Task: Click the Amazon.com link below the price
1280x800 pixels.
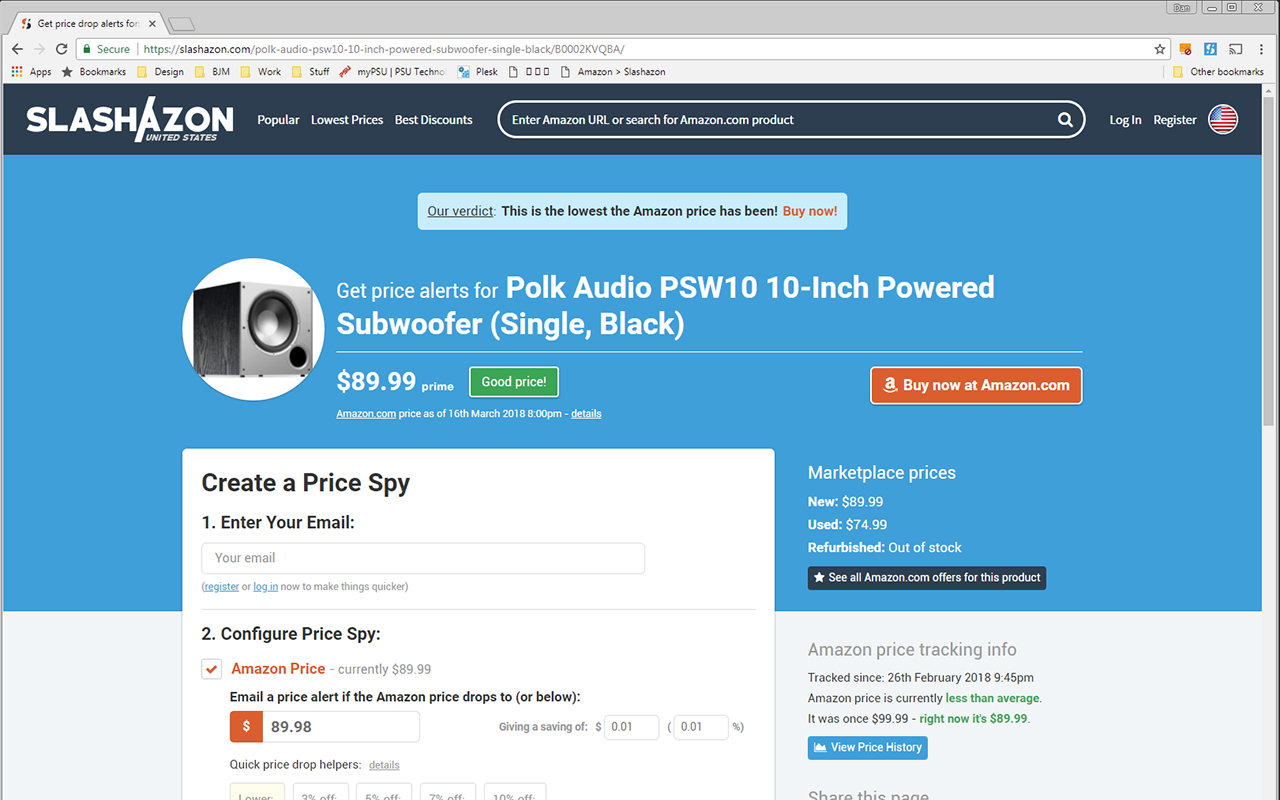Action: coord(366,414)
